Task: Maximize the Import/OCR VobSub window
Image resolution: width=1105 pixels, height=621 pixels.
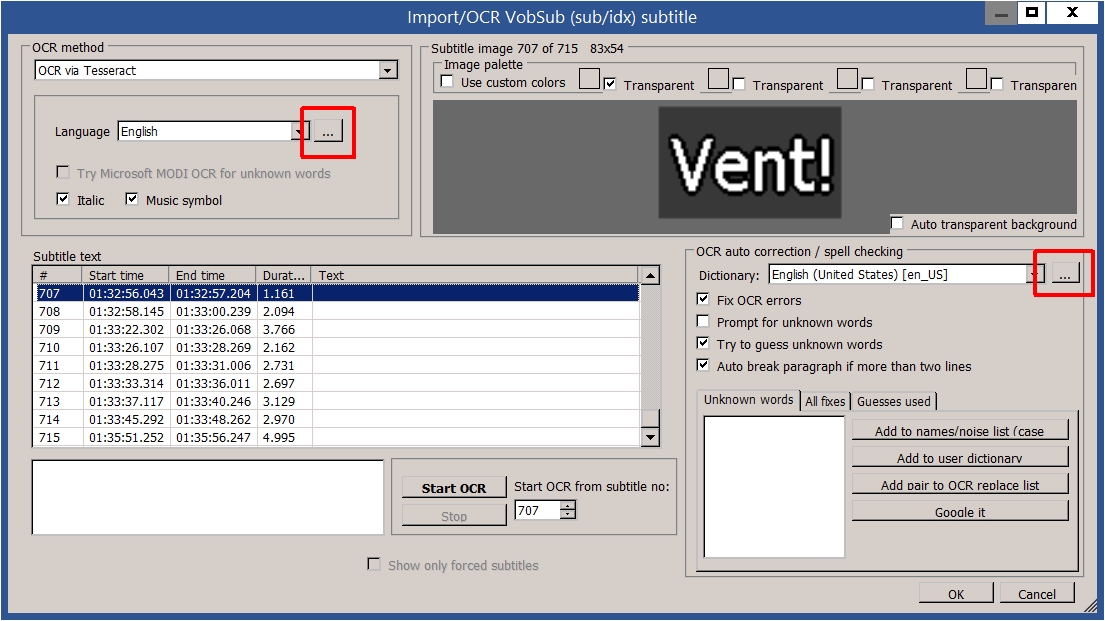Action: (x=1032, y=12)
